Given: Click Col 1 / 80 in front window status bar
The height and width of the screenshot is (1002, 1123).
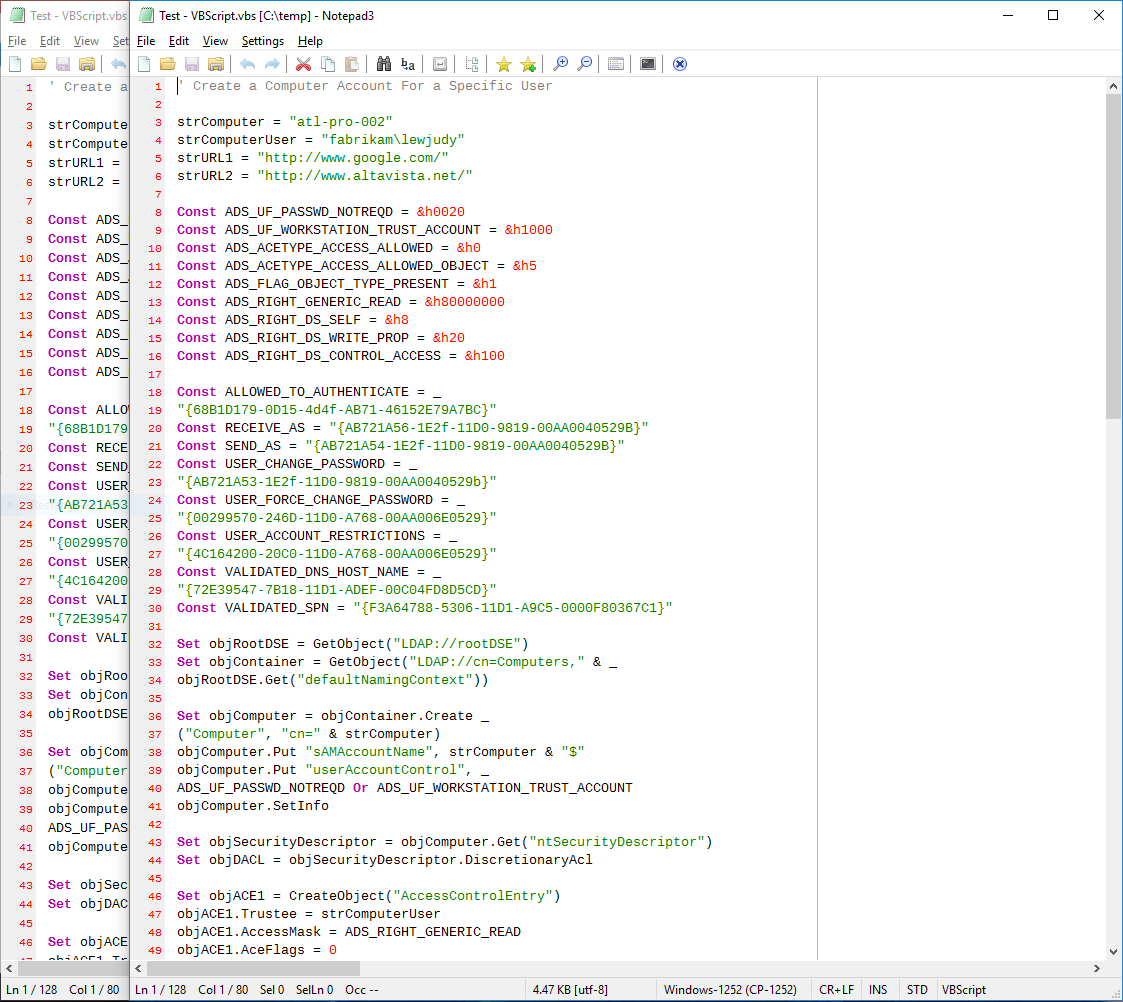Looking at the screenshot, I should 223,990.
